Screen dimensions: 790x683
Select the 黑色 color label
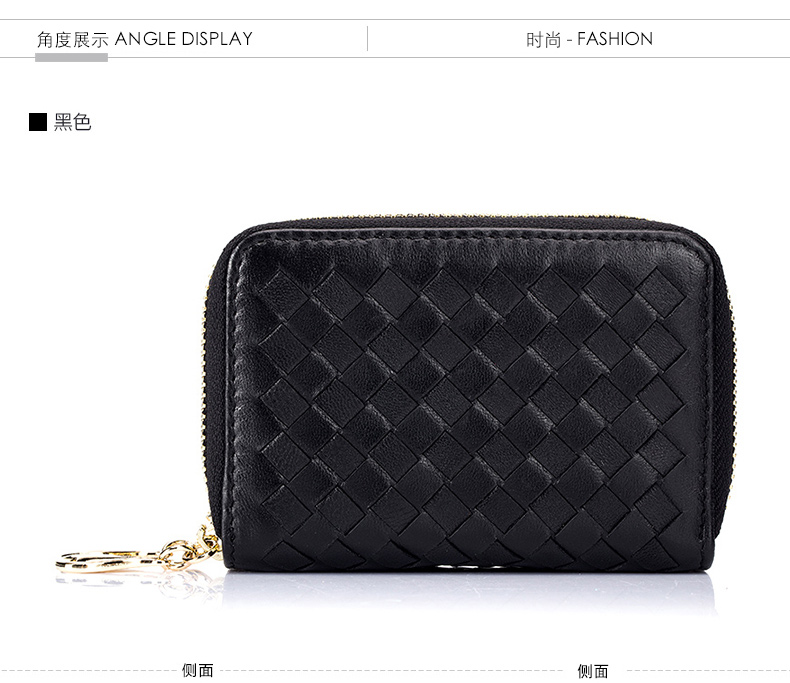[x=73, y=122]
